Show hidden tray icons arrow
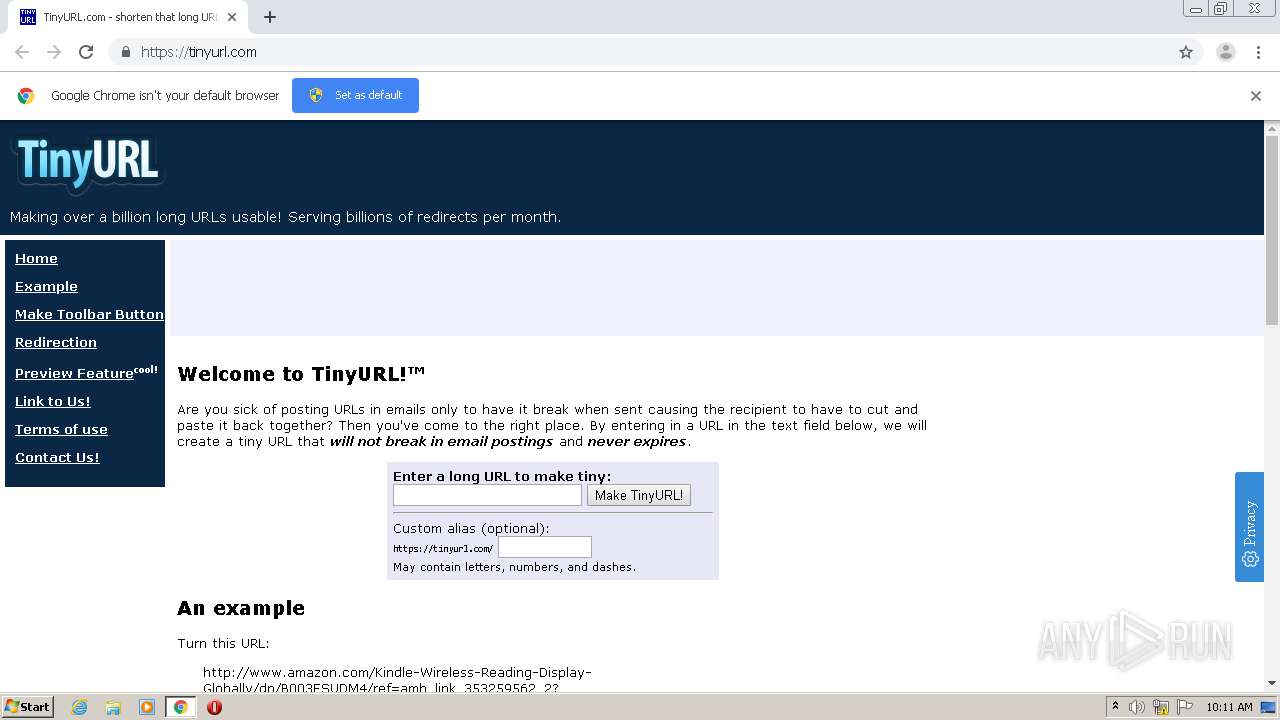The width and height of the screenshot is (1280, 720). [x=1115, y=707]
